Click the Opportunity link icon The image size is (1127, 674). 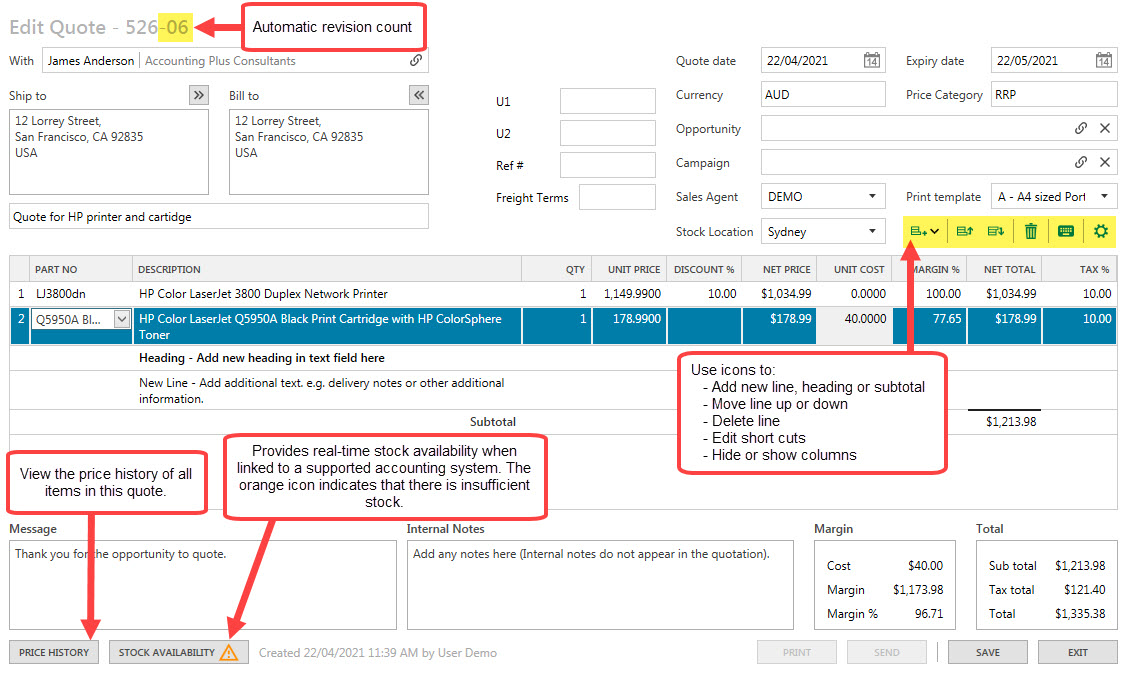pyautogui.click(x=1080, y=128)
